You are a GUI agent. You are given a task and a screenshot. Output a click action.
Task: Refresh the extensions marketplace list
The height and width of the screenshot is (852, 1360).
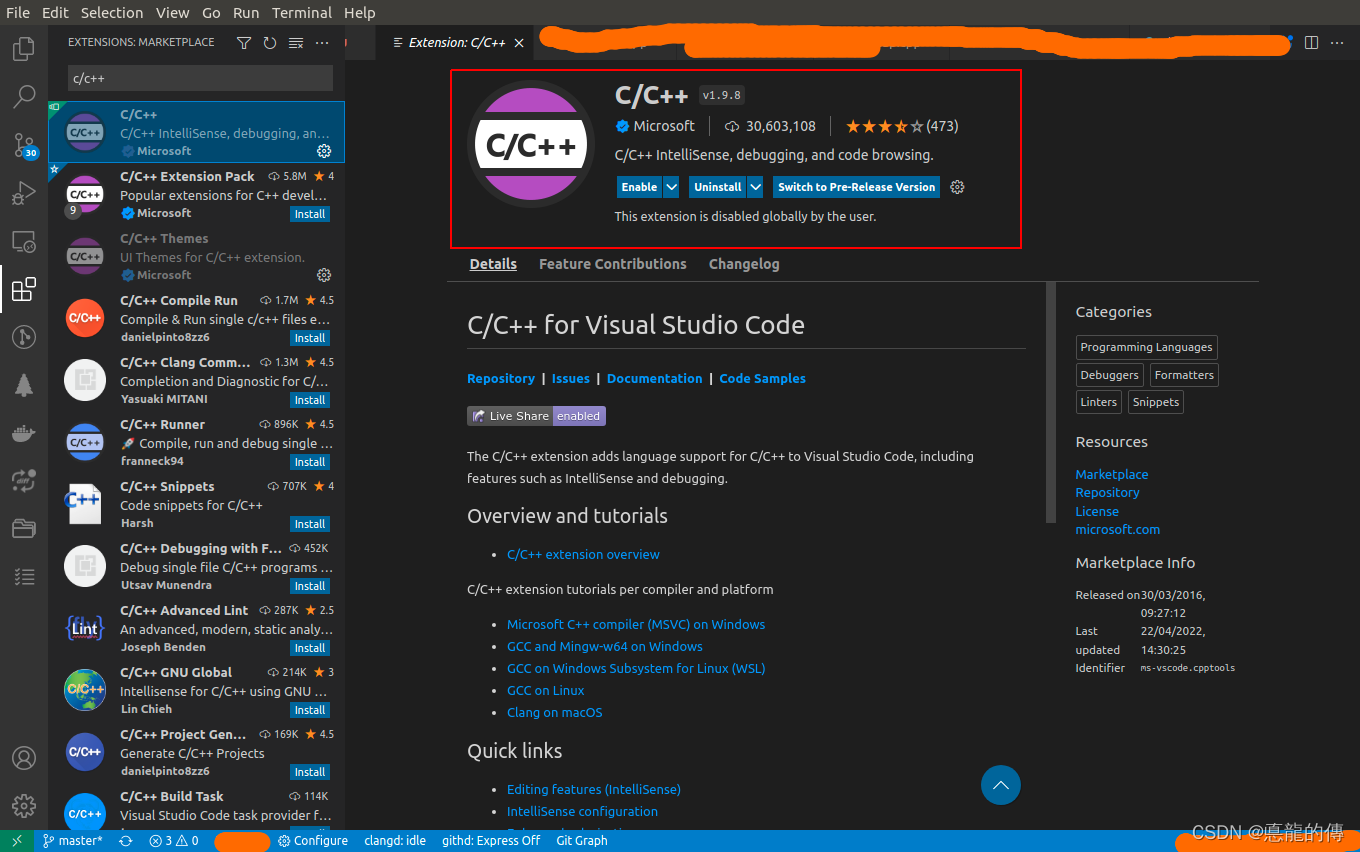(270, 42)
